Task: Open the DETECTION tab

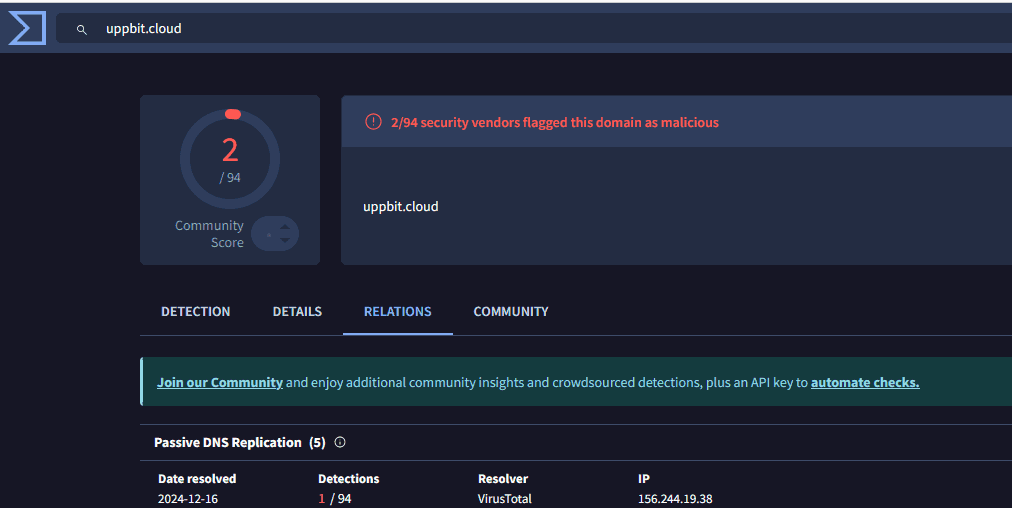Action: click(195, 311)
